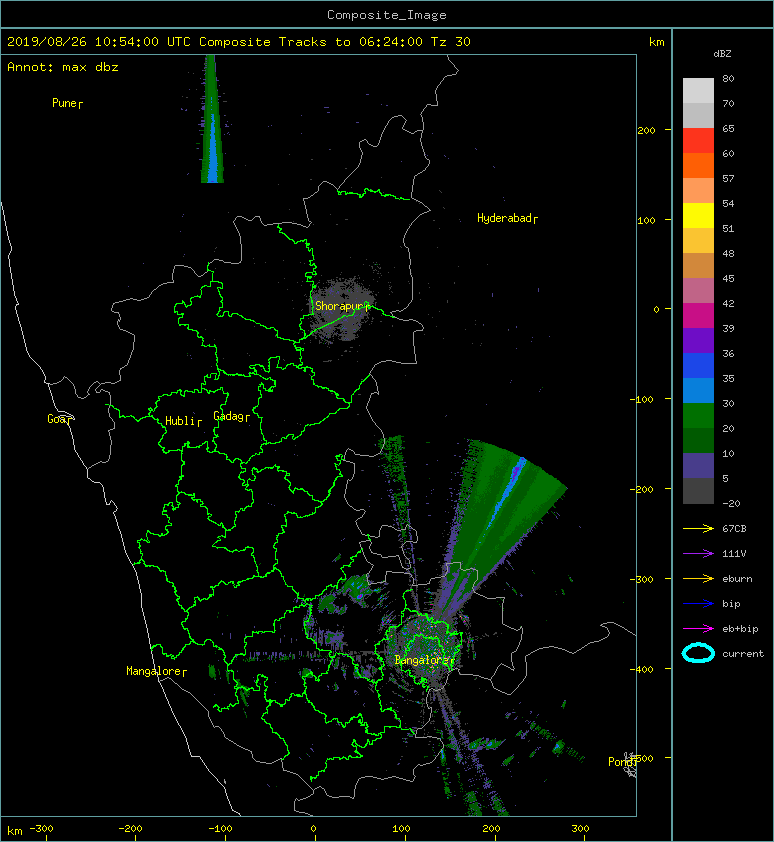Click the cyan 'current' ellipse legend icon
The image size is (774, 842).
(x=698, y=653)
